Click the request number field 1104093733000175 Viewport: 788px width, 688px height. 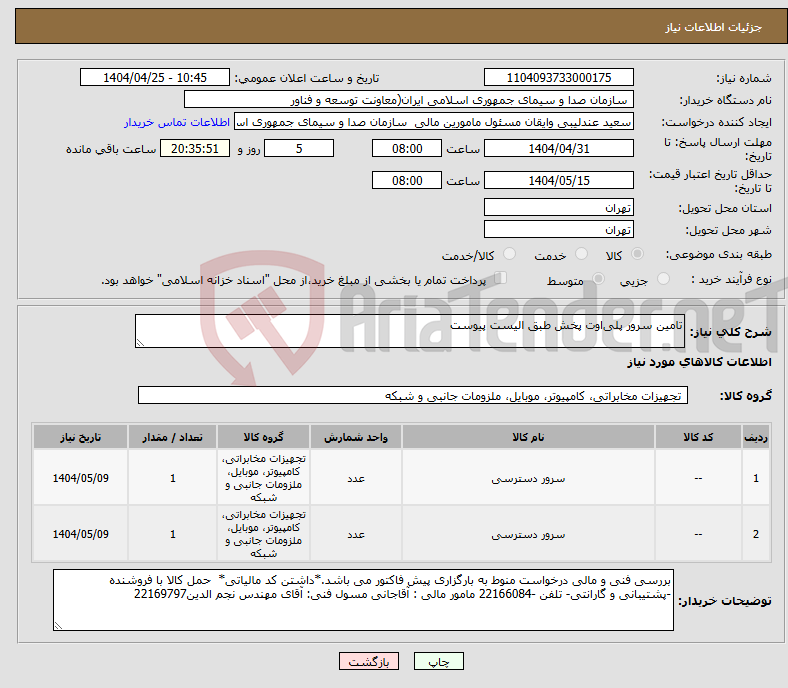click(x=558, y=77)
